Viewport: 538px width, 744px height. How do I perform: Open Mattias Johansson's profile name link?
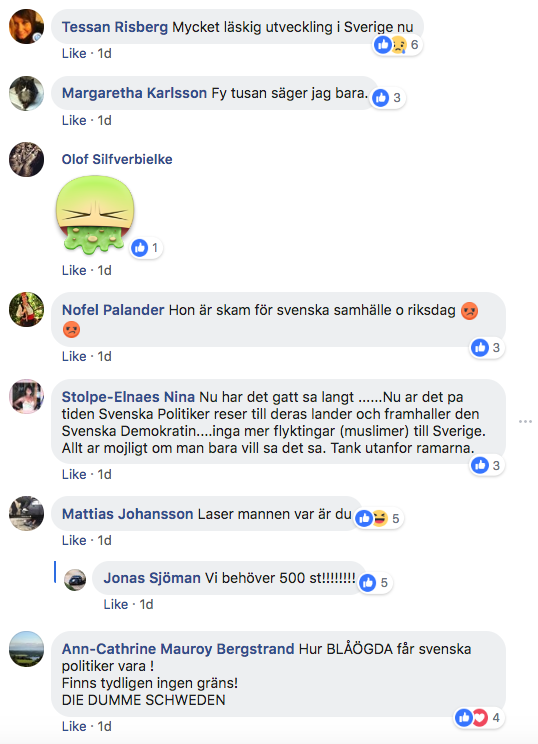point(128,514)
